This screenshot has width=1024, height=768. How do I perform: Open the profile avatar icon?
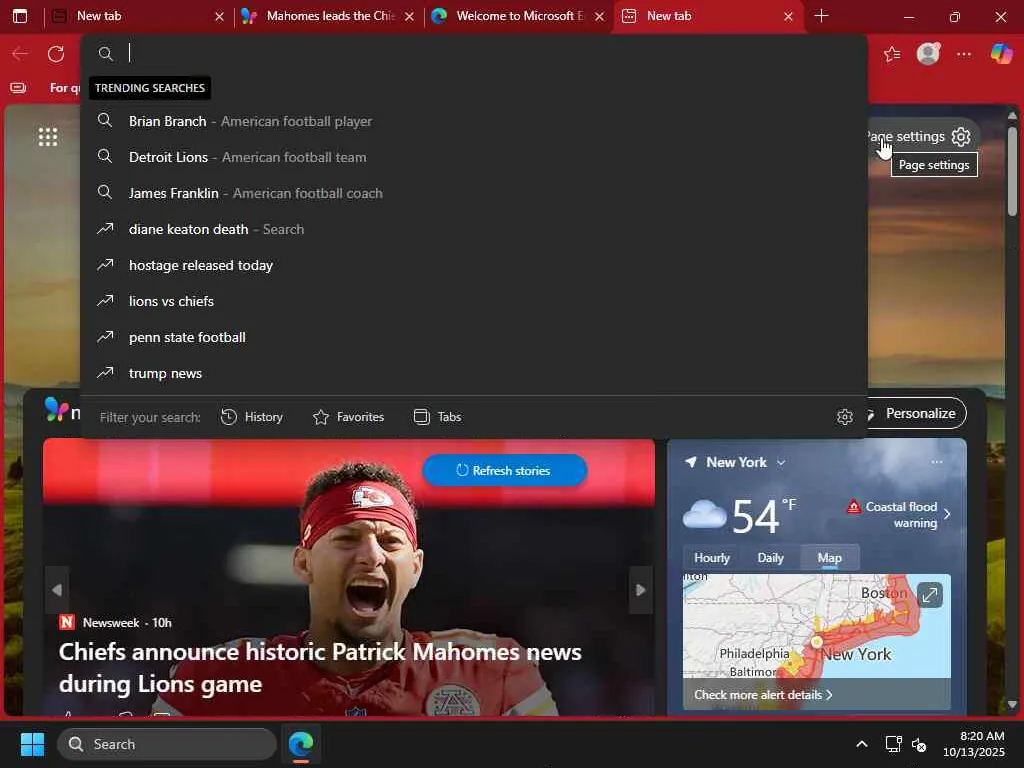coord(928,54)
